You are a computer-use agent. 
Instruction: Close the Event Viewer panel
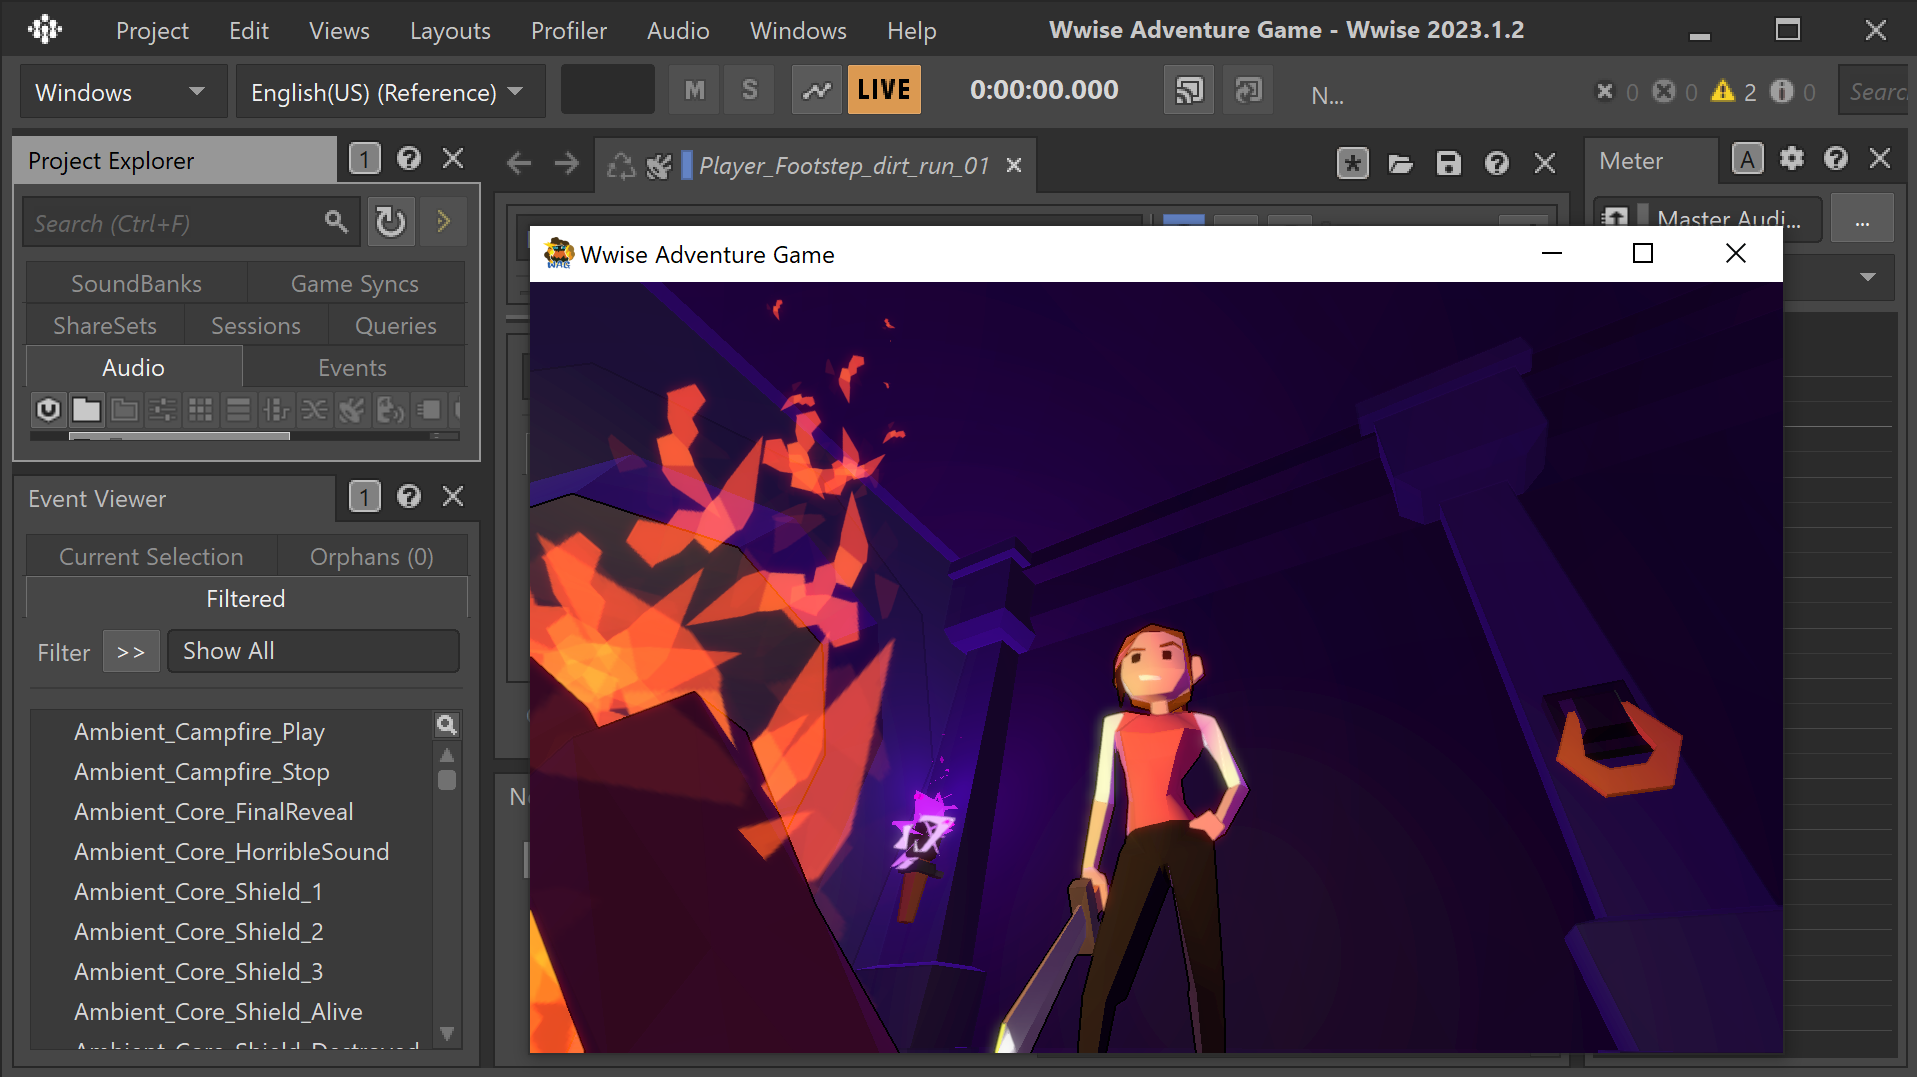pyautogui.click(x=453, y=497)
